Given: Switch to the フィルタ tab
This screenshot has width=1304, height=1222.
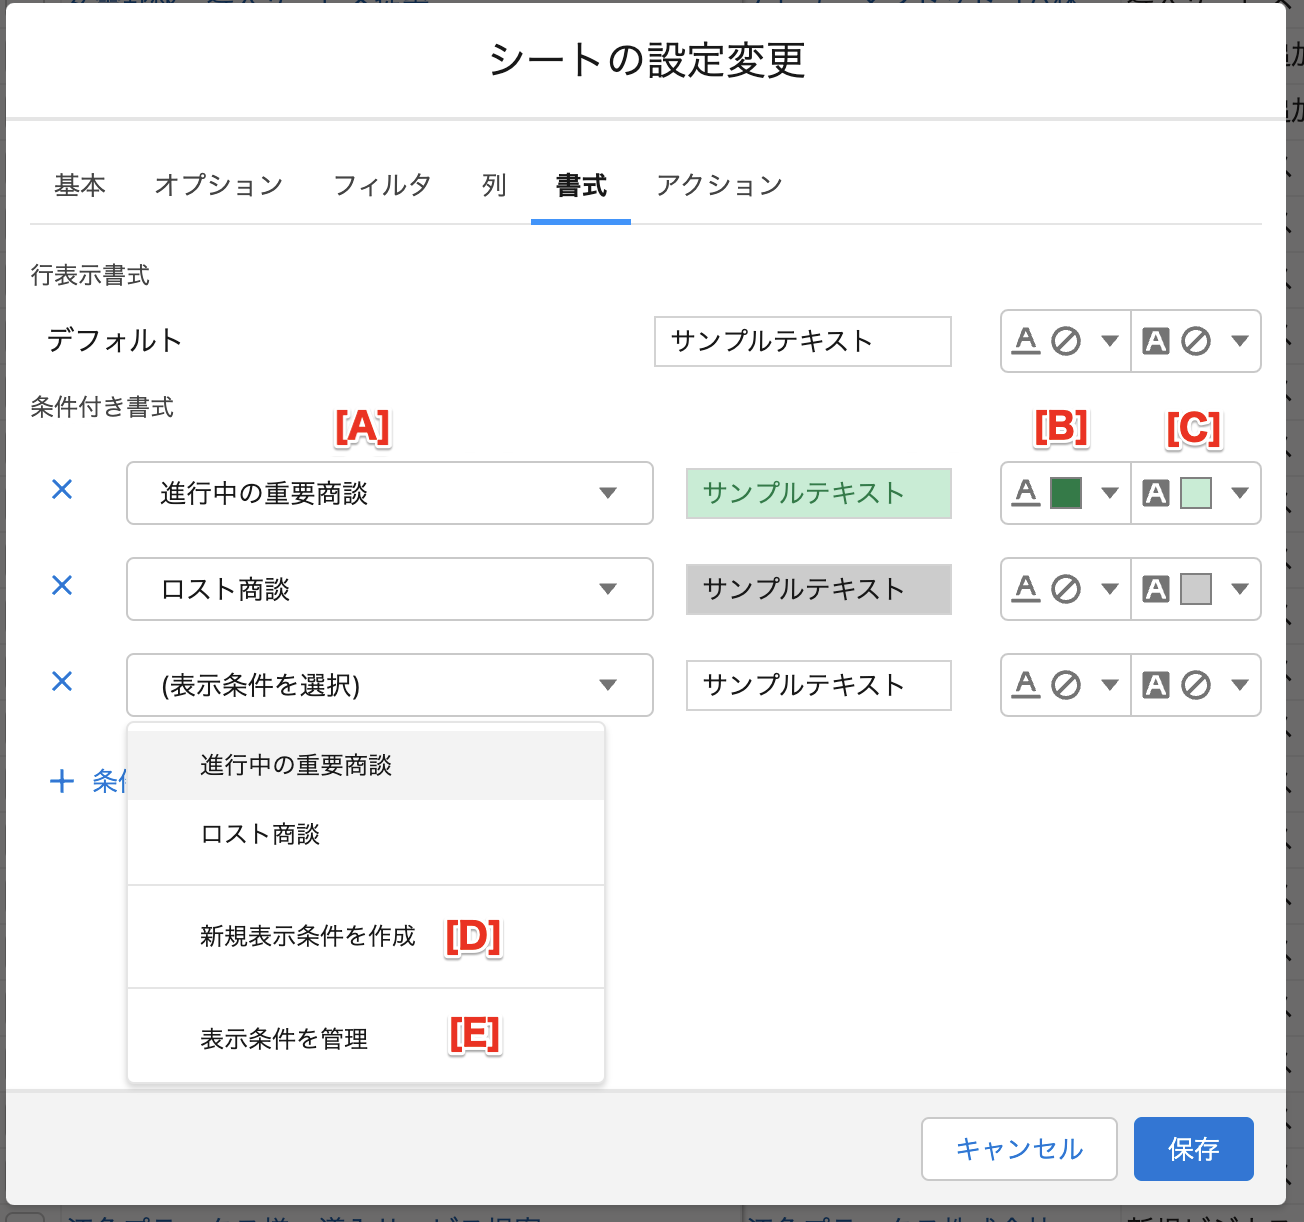Looking at the screenshot, I should [x=382, y=186].
